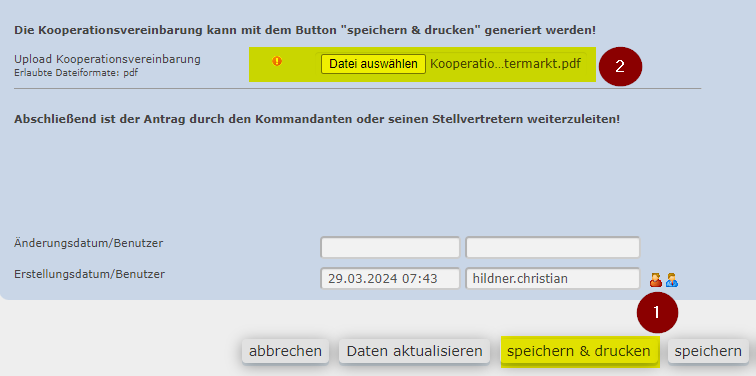756x376 pixels.
Task: Focus the empty Änderungsdatum Benutzer field
Action: click(553, 247)
